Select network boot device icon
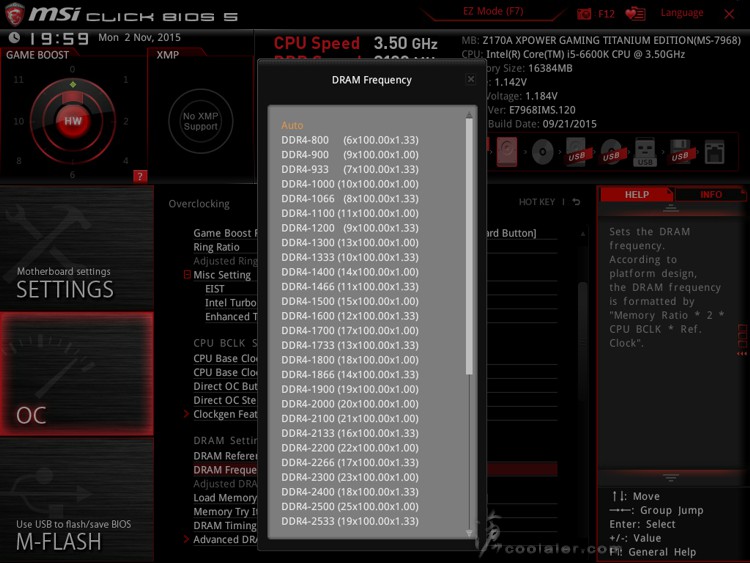Viewport: 750px width, 563px height. click(x=715, y=152)
